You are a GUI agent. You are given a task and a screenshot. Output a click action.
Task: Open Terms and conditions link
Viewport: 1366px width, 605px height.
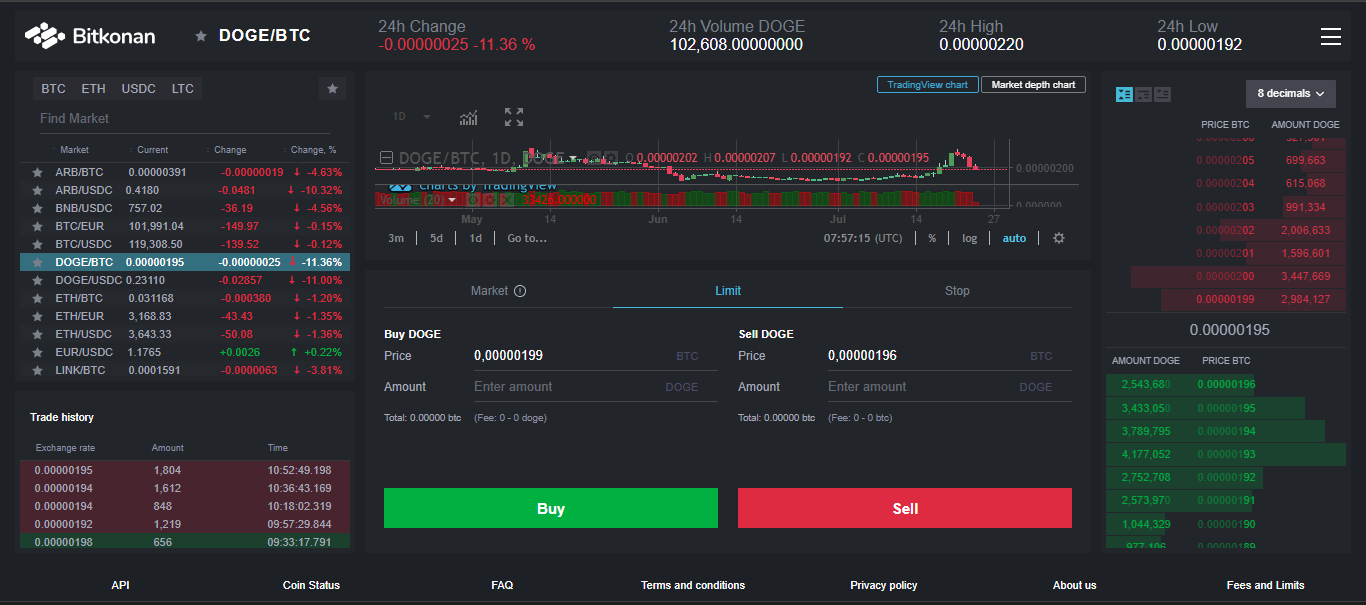[x=693, y=585]
